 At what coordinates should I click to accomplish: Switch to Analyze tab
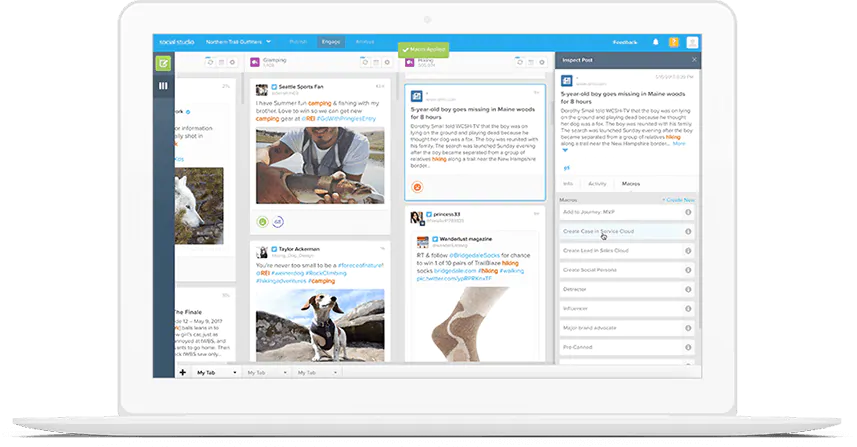pyautogui.click(x=365, y=42)
